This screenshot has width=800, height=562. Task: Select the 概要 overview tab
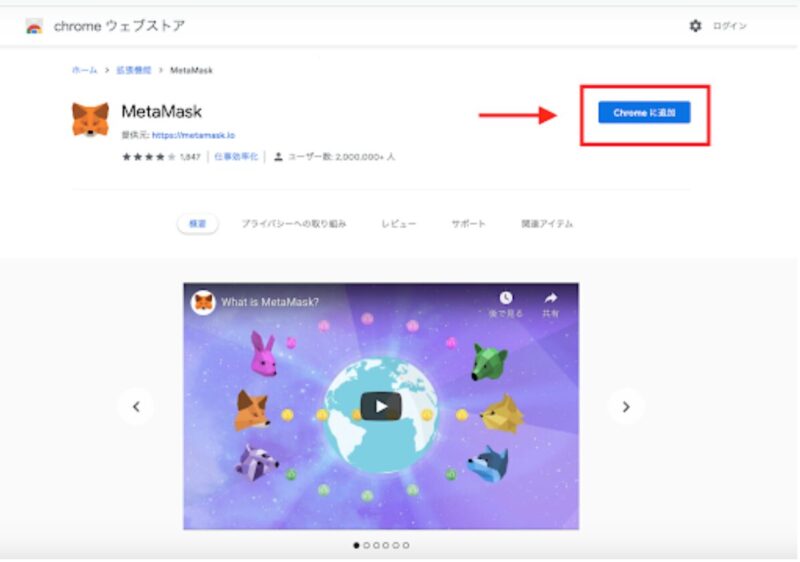coord(198,224)
